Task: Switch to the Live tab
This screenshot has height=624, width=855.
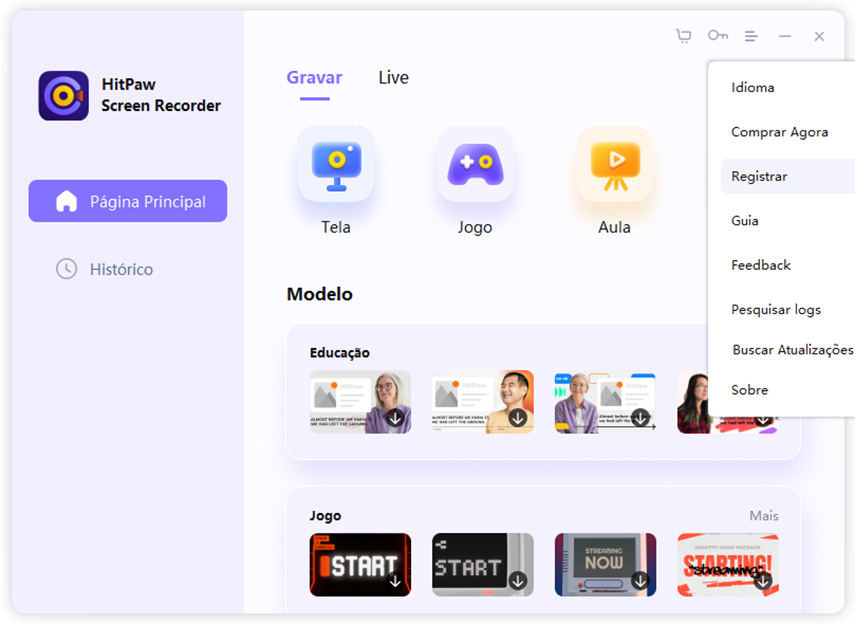Action: click(x=393, y=78)
